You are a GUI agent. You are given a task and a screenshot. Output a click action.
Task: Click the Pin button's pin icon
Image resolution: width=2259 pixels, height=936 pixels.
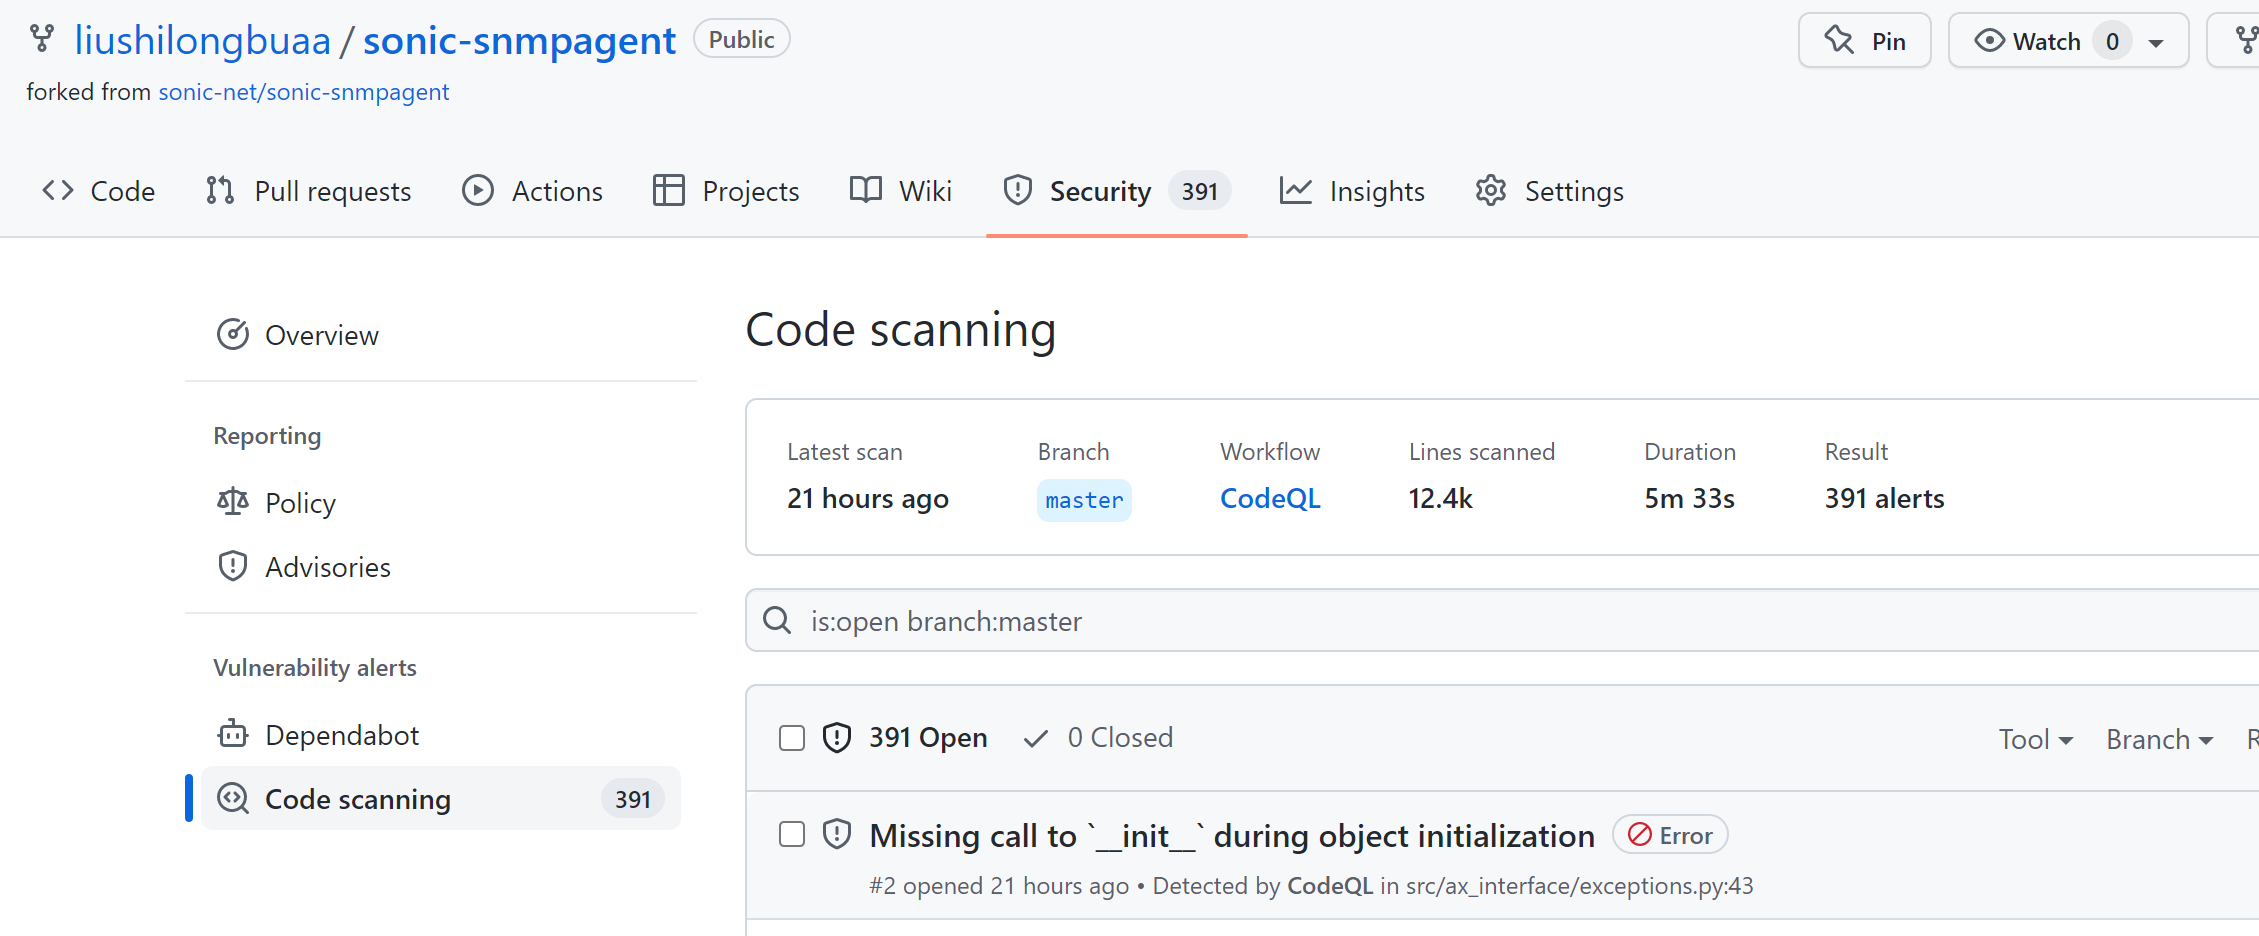(1840, 40)
